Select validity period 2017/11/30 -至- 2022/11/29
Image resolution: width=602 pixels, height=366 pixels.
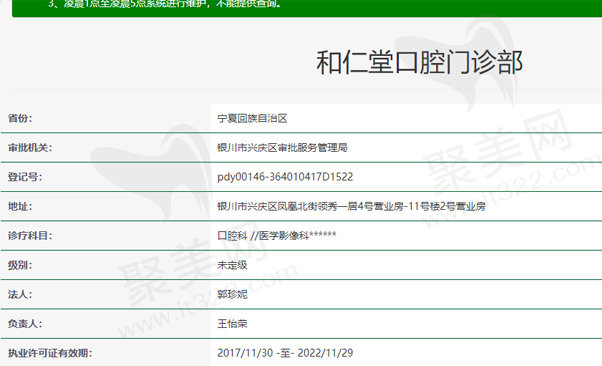pyautogui.click(x=285, y=353)
